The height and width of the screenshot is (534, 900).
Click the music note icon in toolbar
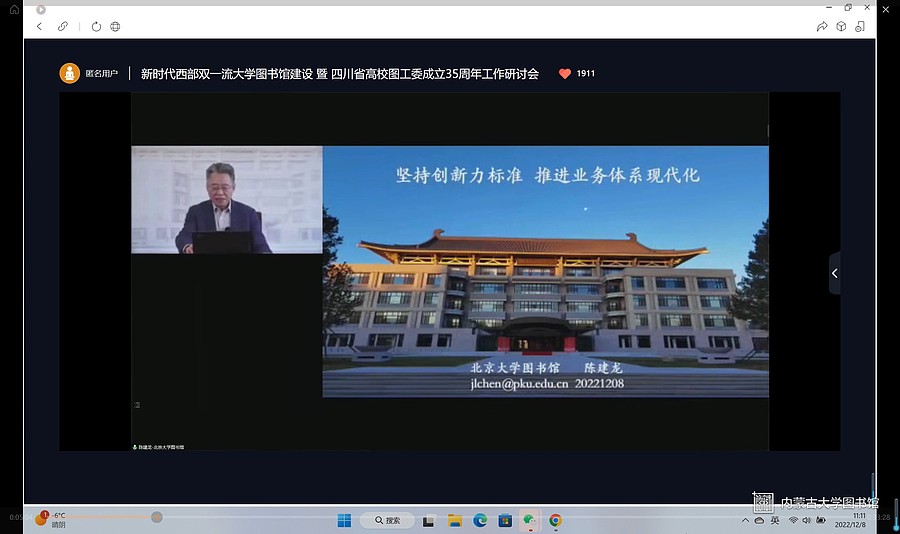[x=859, y=26]
